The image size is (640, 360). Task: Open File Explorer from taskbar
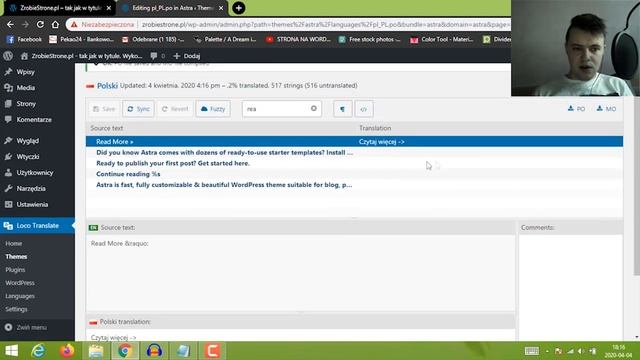point(96,351)
